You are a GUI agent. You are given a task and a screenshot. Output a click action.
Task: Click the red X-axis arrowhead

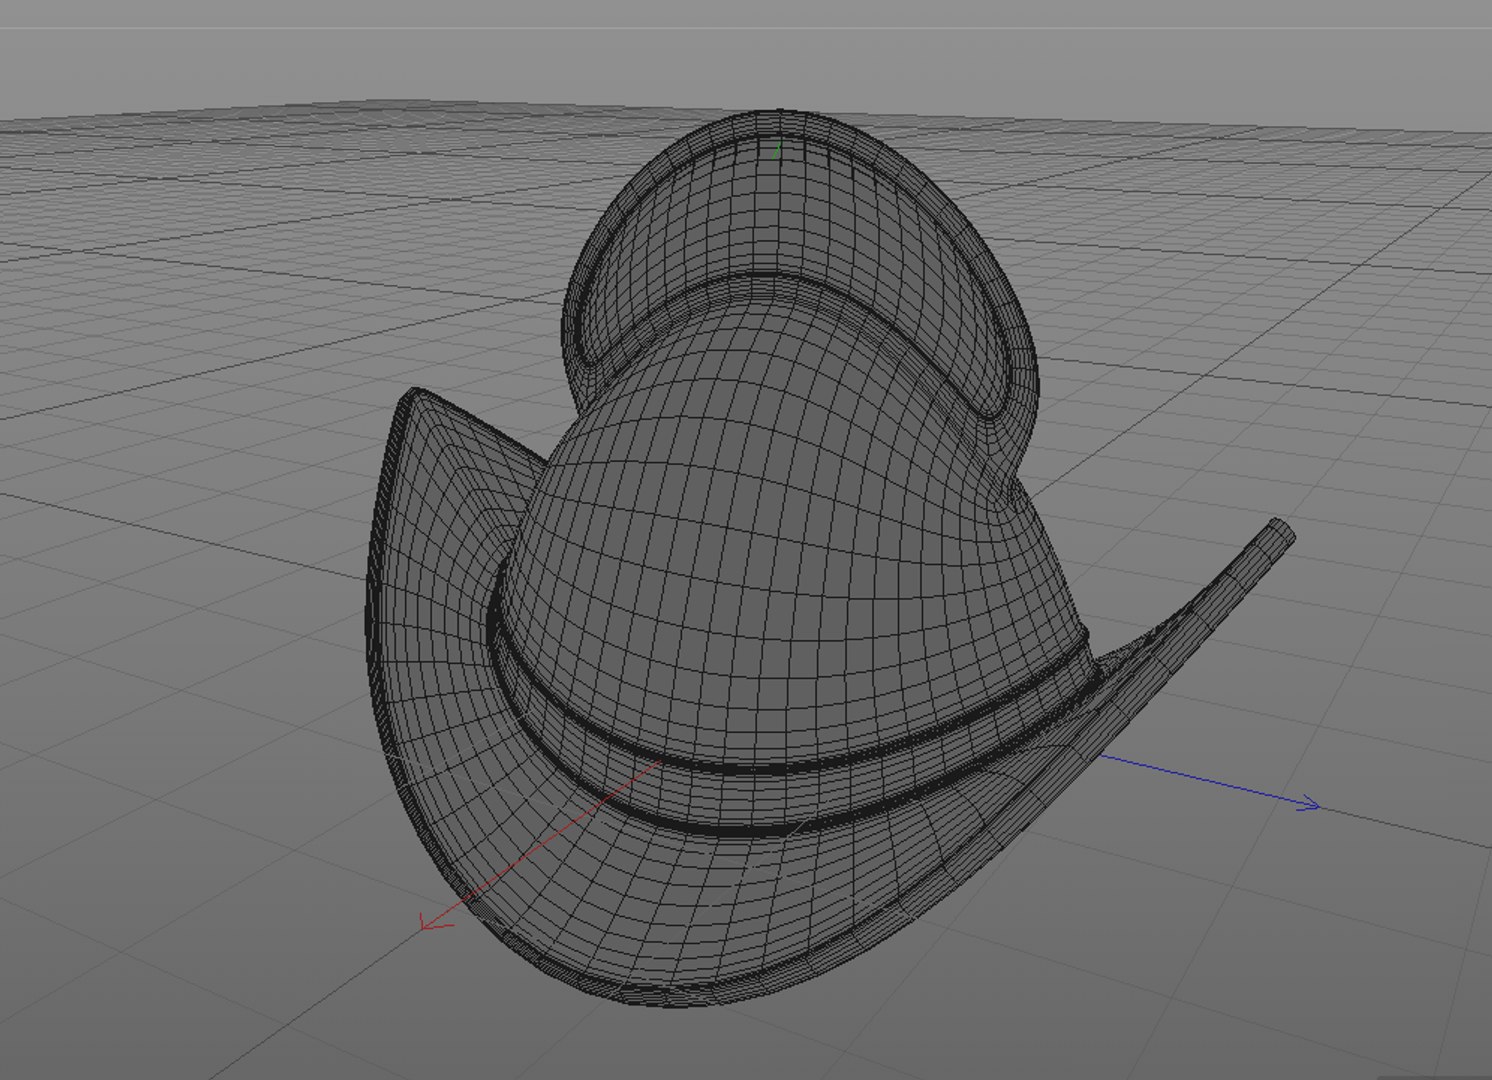[x=434, y=923]
